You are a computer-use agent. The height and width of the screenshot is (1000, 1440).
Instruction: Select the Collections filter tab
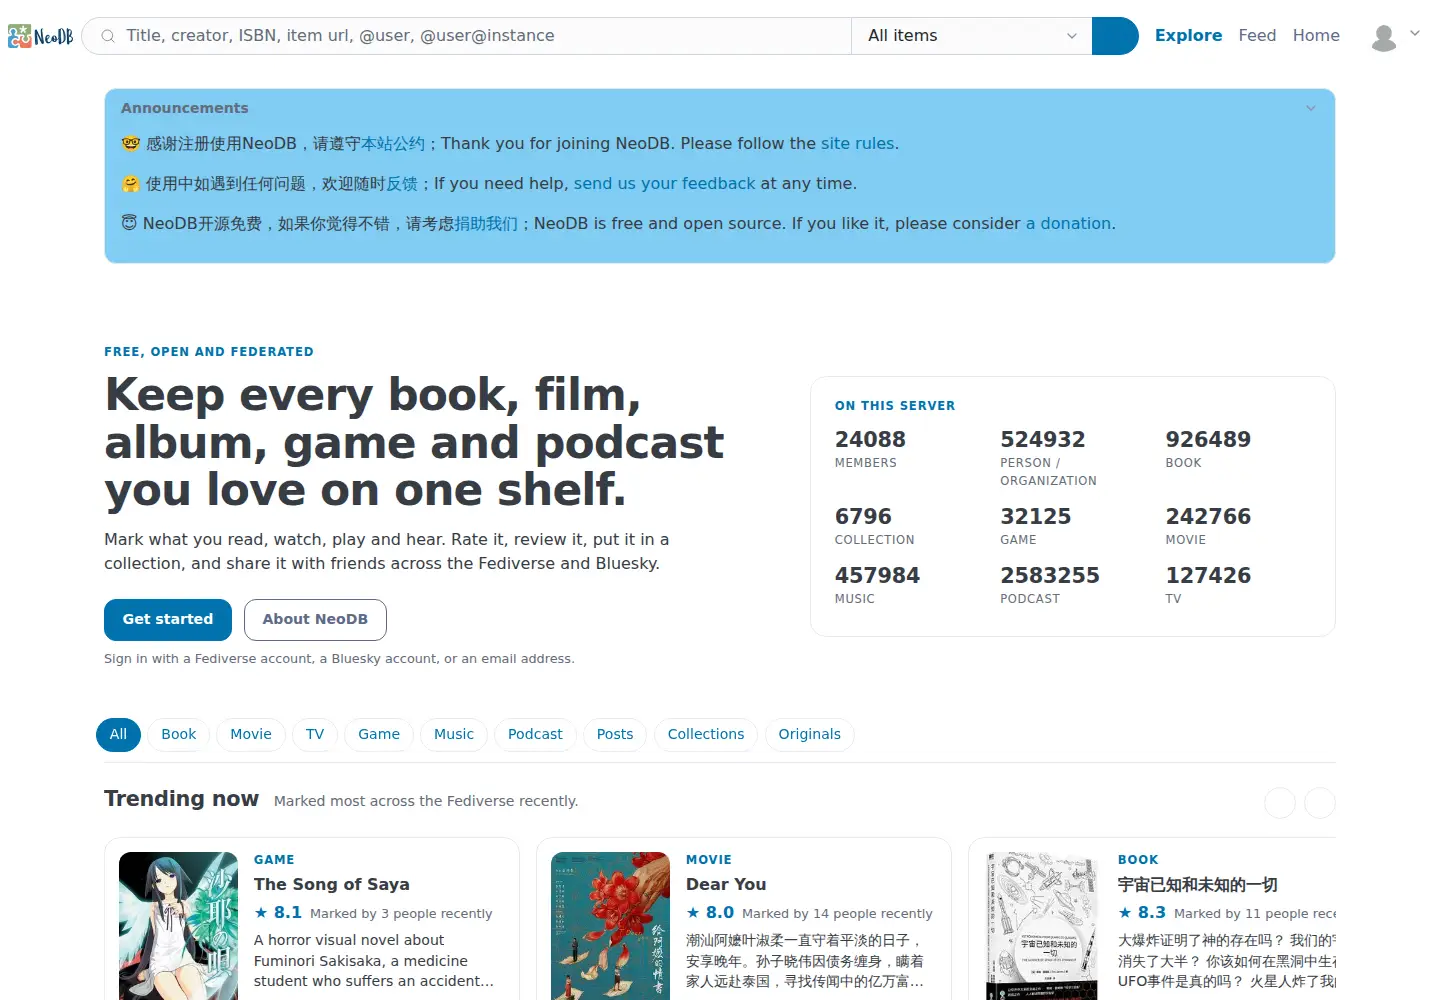[706, 735]
